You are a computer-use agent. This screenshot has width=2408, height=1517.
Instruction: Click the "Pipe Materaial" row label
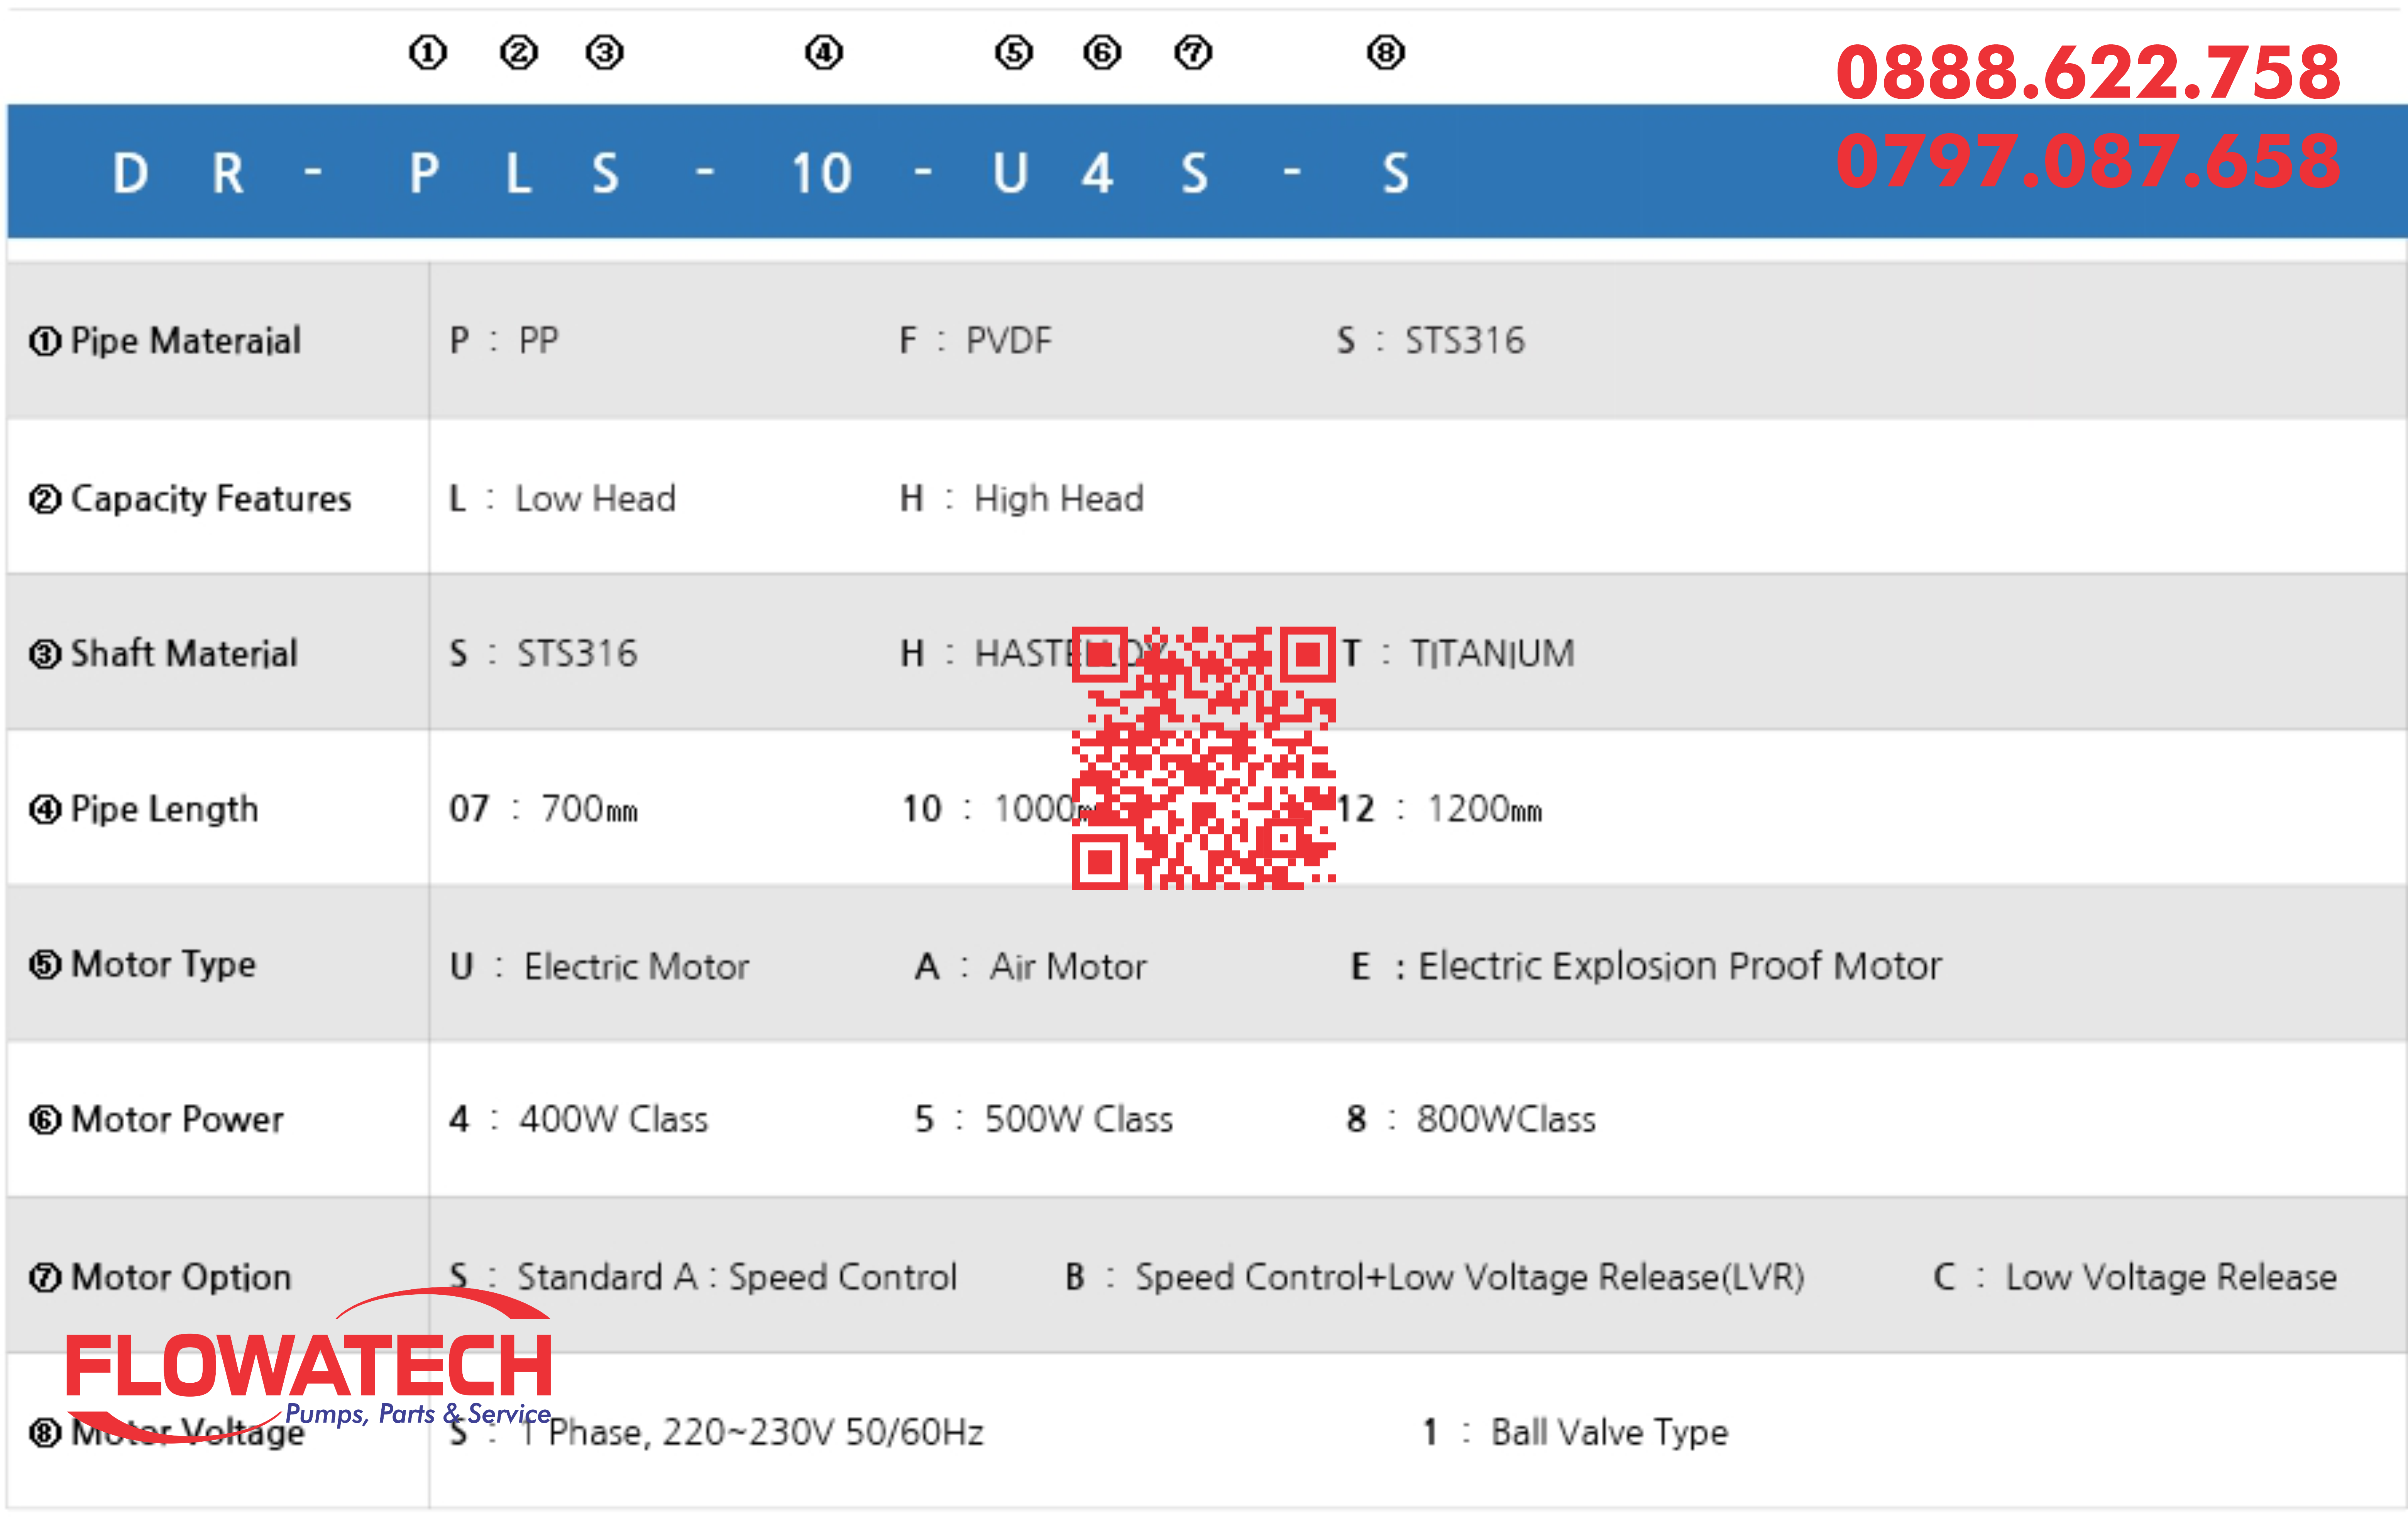[x=165, y=341]
